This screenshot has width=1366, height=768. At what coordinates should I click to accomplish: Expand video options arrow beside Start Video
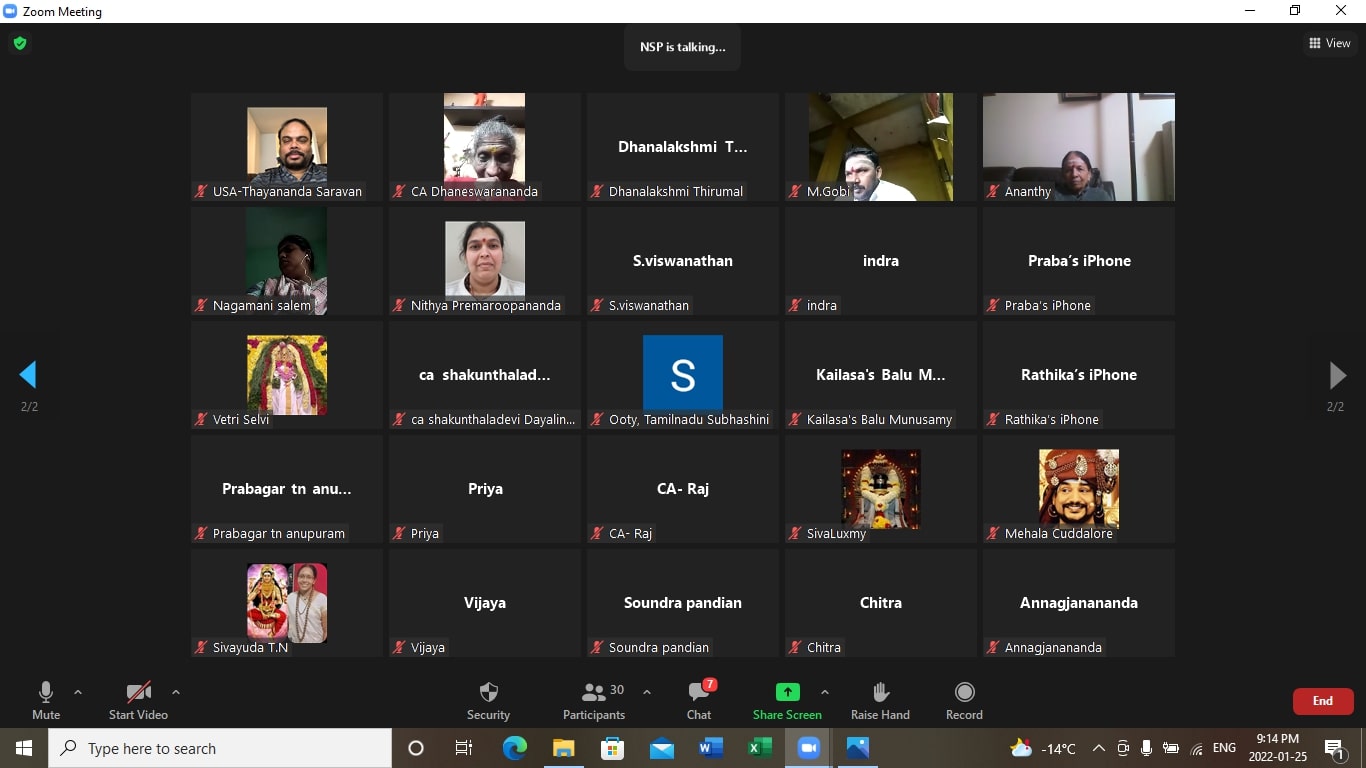coord(176,692)
